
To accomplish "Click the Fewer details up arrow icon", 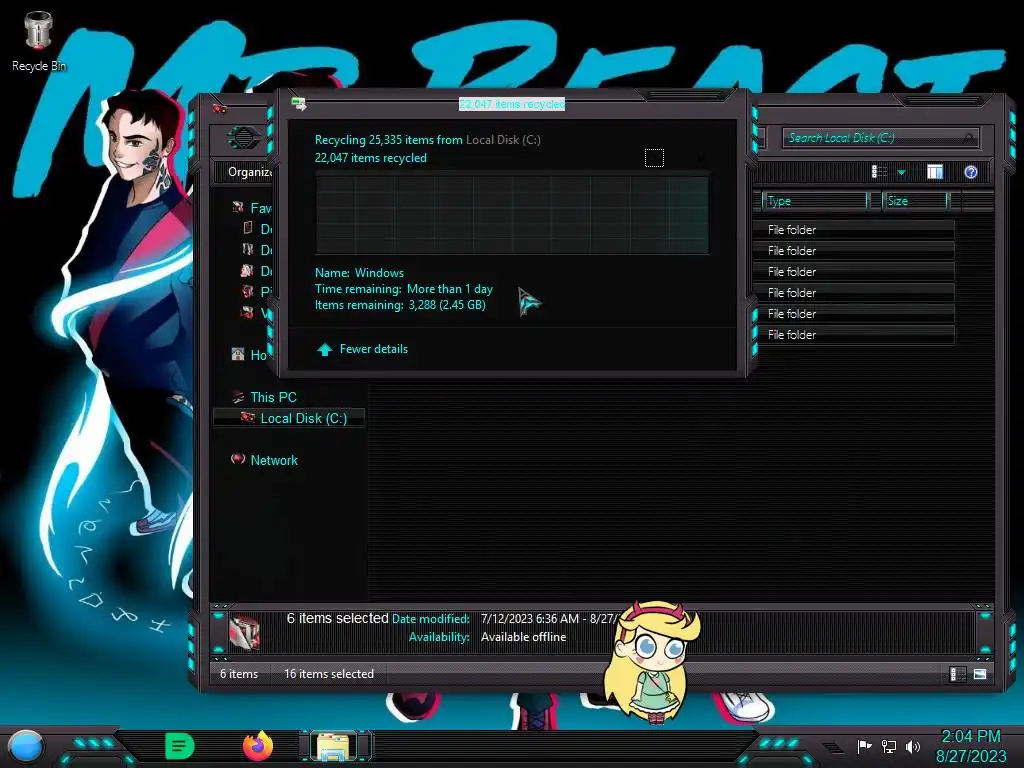I will coord(325,349).
